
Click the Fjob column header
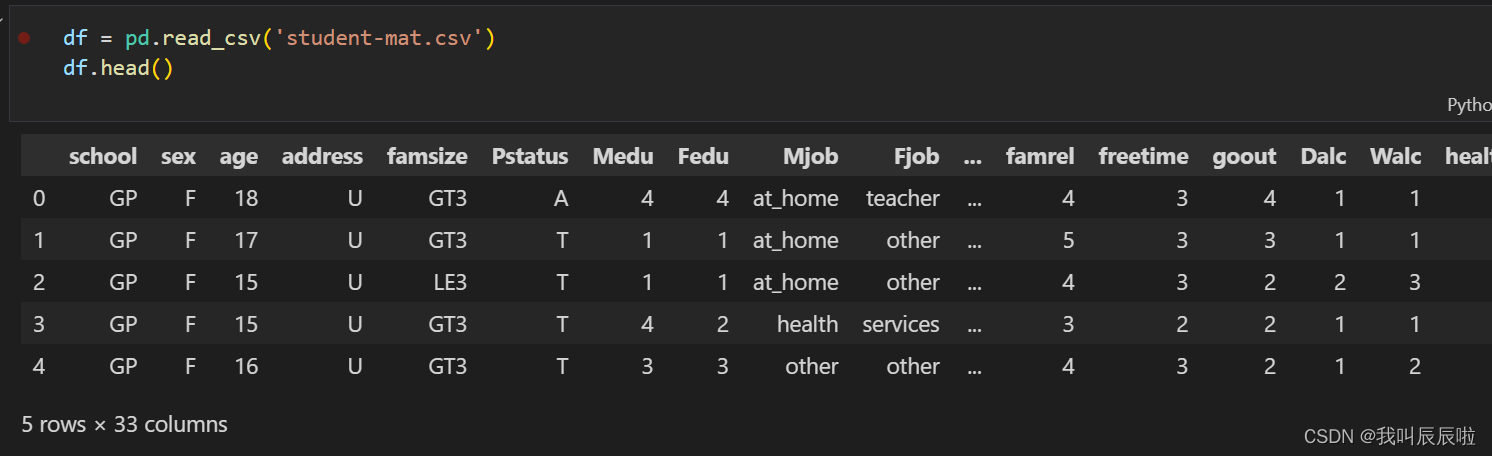[x=916, y=156]
